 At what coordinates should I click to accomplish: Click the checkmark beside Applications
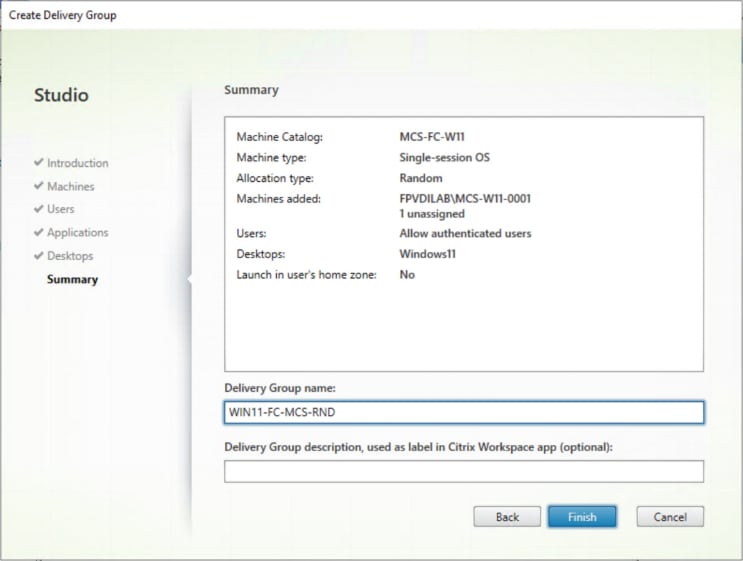point(39,232)
